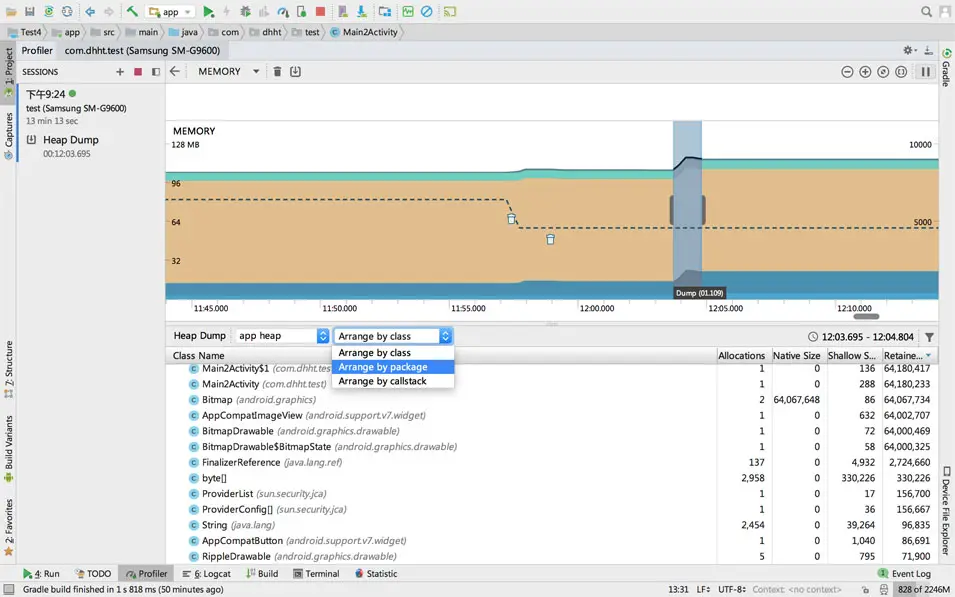Viewport: 955px width, 597px height.
Task: Zoom out the memory timeline
Action: (x=847, y=72)
